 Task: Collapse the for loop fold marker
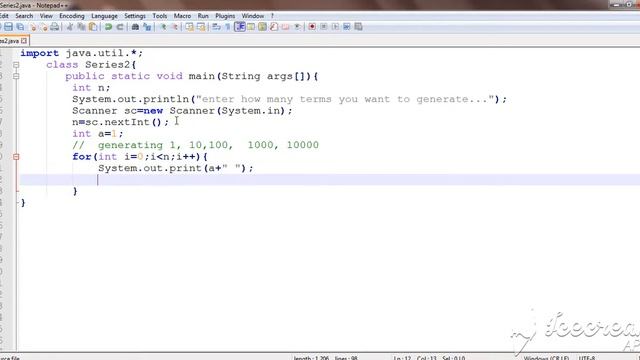(16, 157)
